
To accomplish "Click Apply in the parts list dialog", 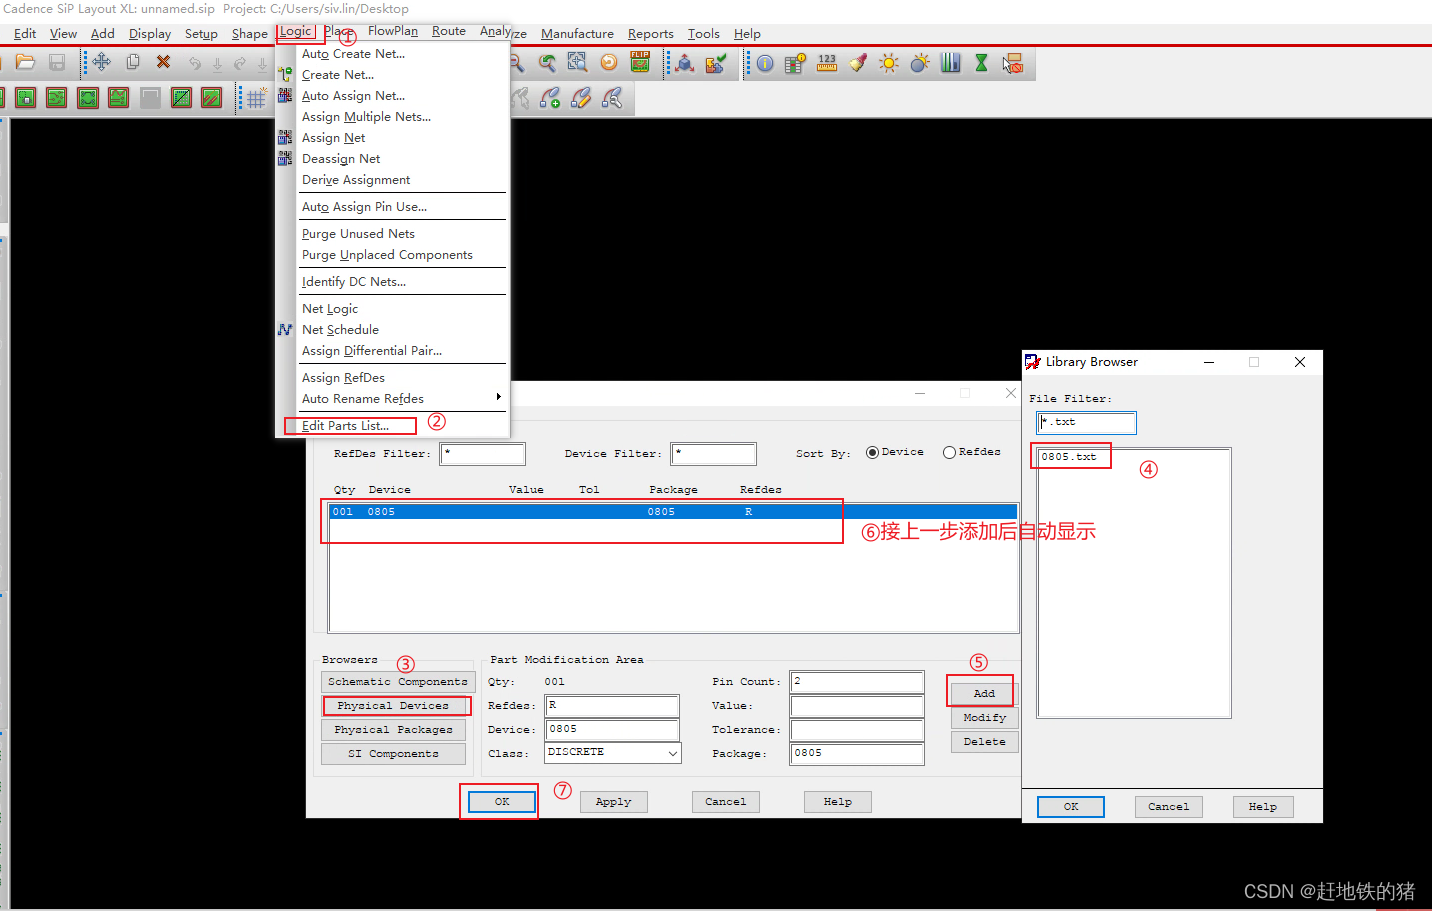I will coord(613,802).
